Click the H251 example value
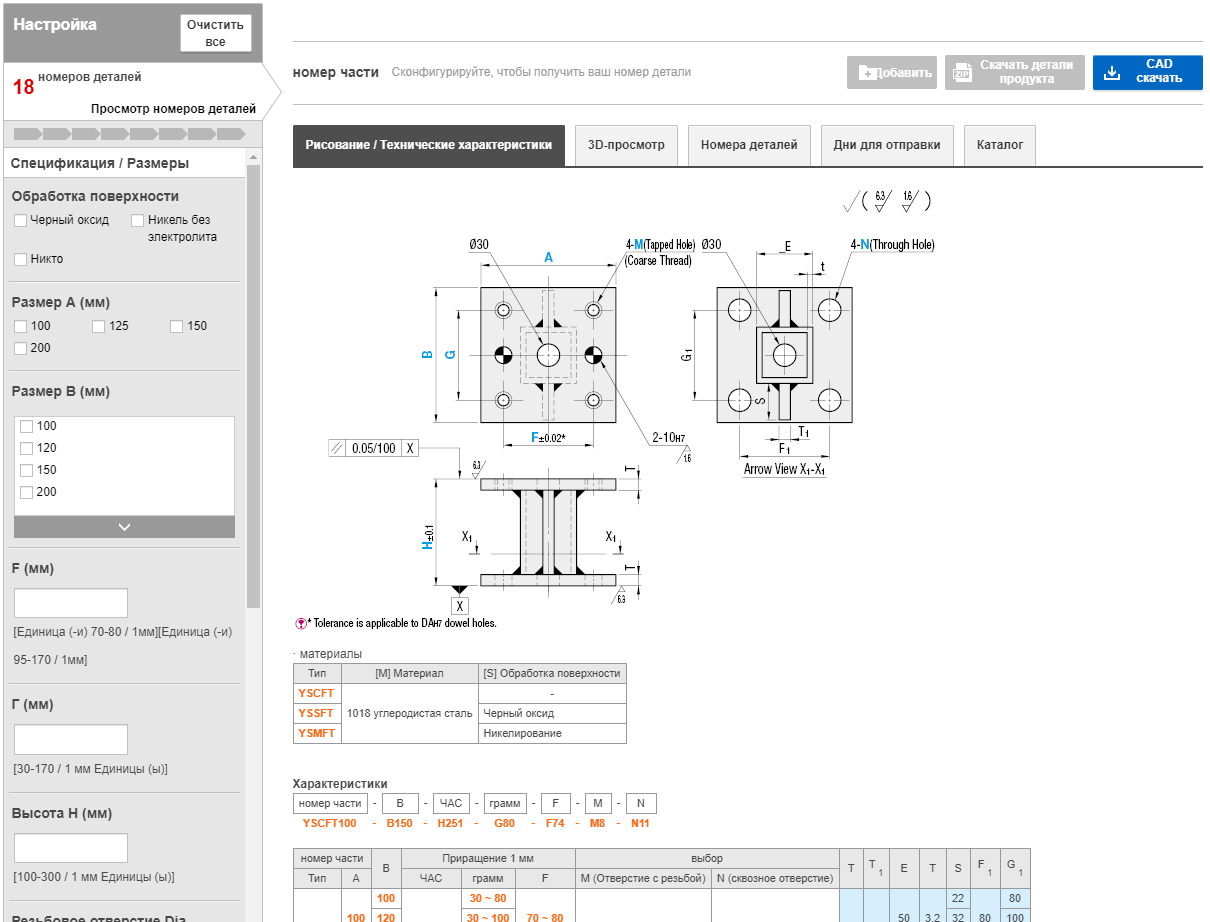1210x922 pixels. (451, 823)
